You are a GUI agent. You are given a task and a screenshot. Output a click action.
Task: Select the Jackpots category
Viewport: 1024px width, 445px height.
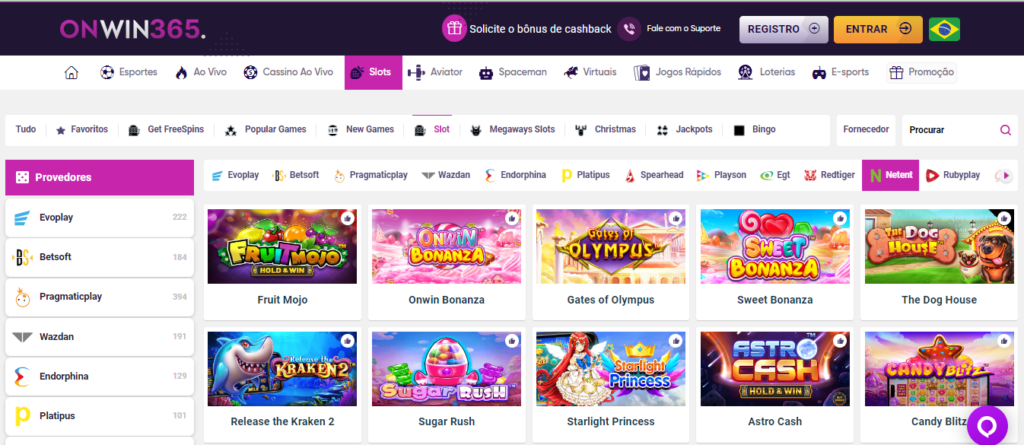pyautogui.click(x=684, y=129)
